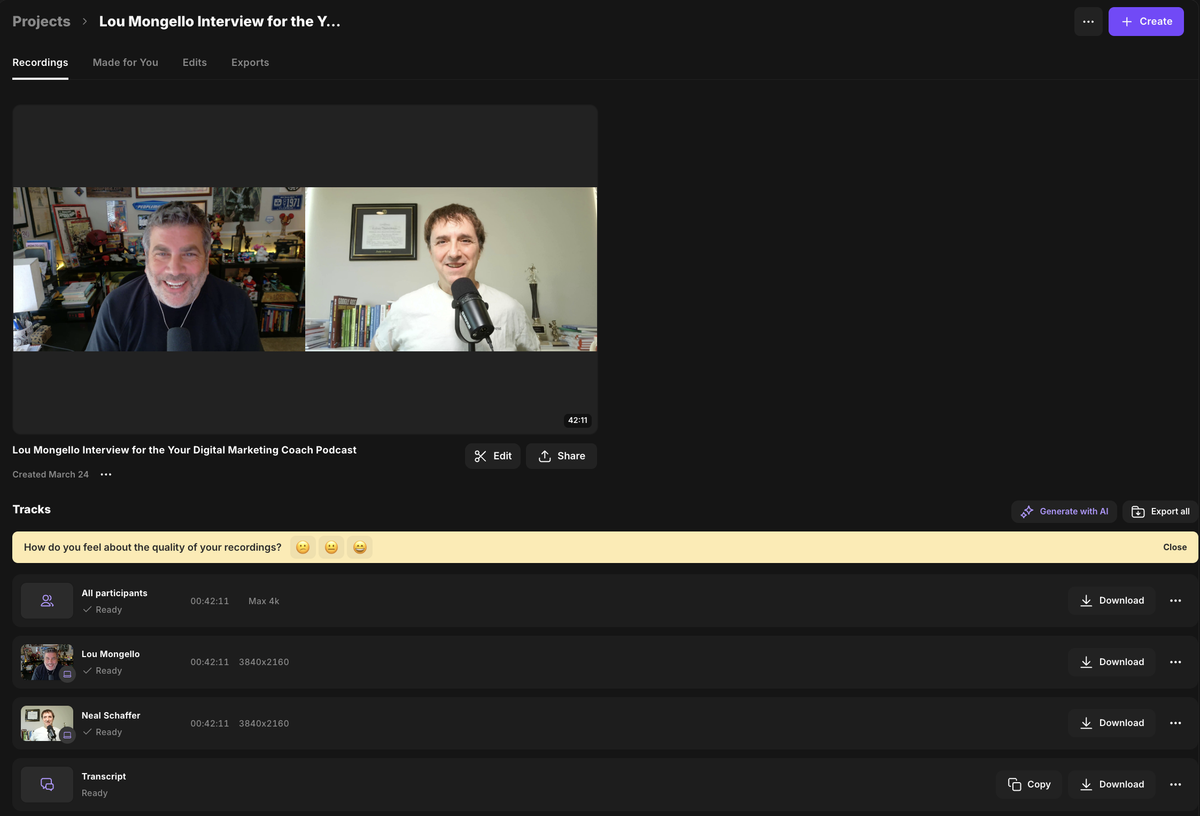1200x816 pixels.
Task: Copy the transcript
Action: (1029, 785)
